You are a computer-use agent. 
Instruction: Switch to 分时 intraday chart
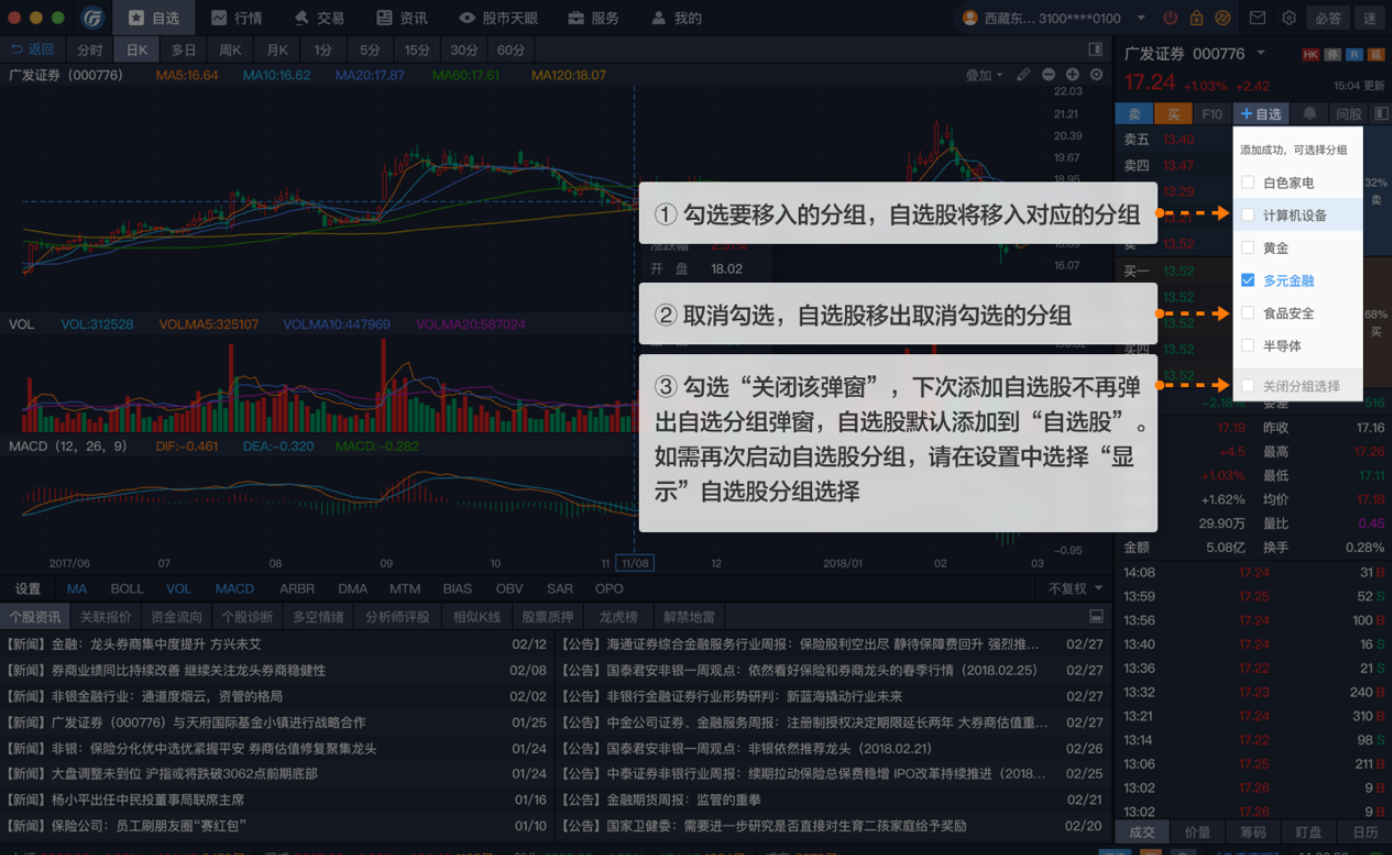(88, 49)
